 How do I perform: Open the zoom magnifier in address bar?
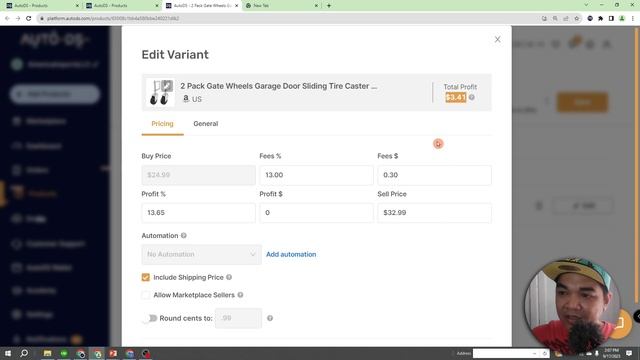pos(555,18)
